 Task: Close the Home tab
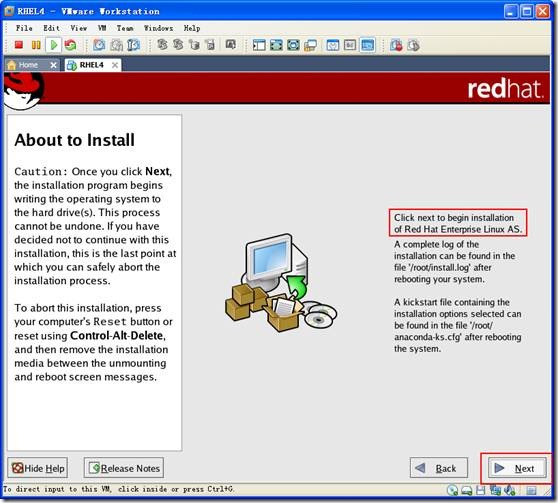[53, 65]
